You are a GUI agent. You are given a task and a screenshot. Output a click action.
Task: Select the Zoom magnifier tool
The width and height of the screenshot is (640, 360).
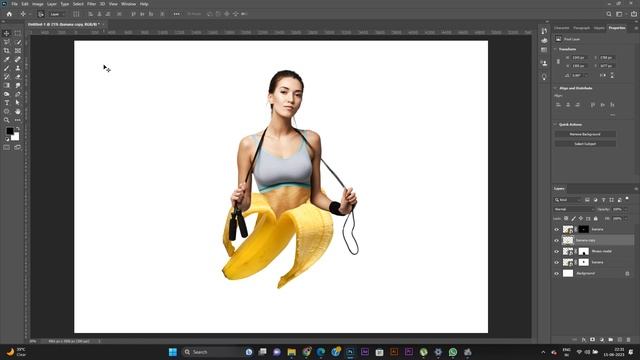tap(7, 120)
